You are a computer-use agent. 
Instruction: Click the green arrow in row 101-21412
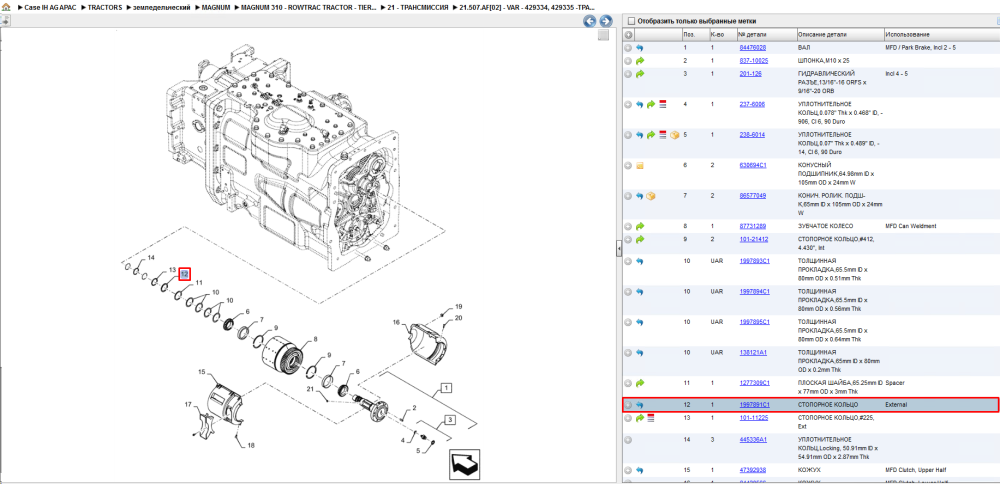click(640, 239)
